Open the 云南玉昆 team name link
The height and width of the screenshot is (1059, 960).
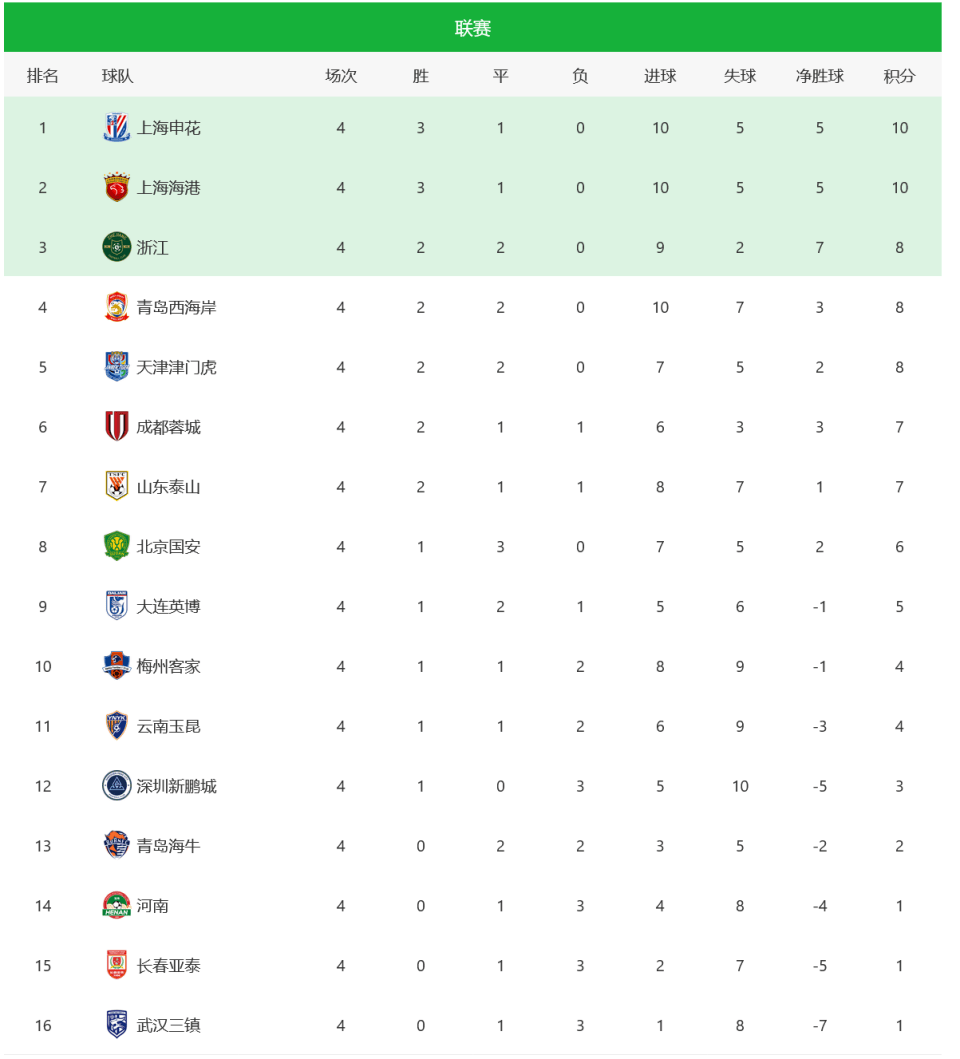168,726
